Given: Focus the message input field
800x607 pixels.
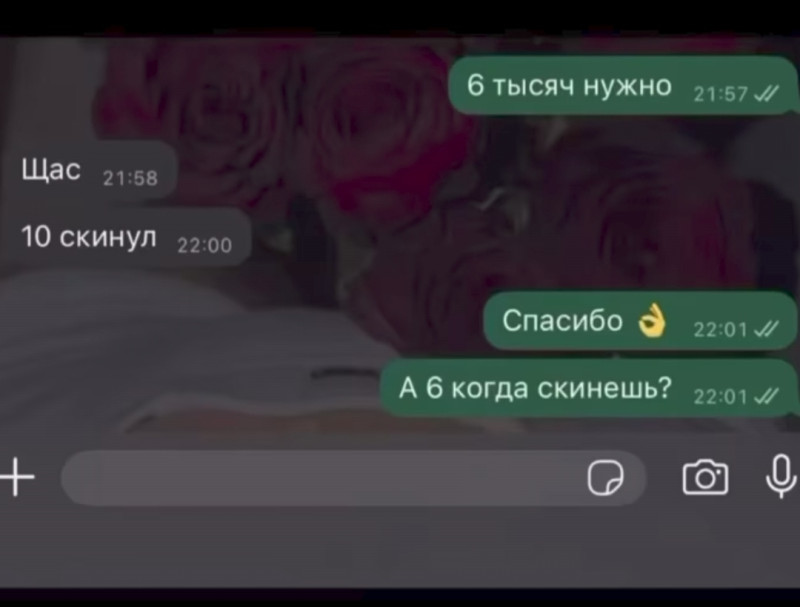Looking at the screenshot, I should [x=353, y=478].
